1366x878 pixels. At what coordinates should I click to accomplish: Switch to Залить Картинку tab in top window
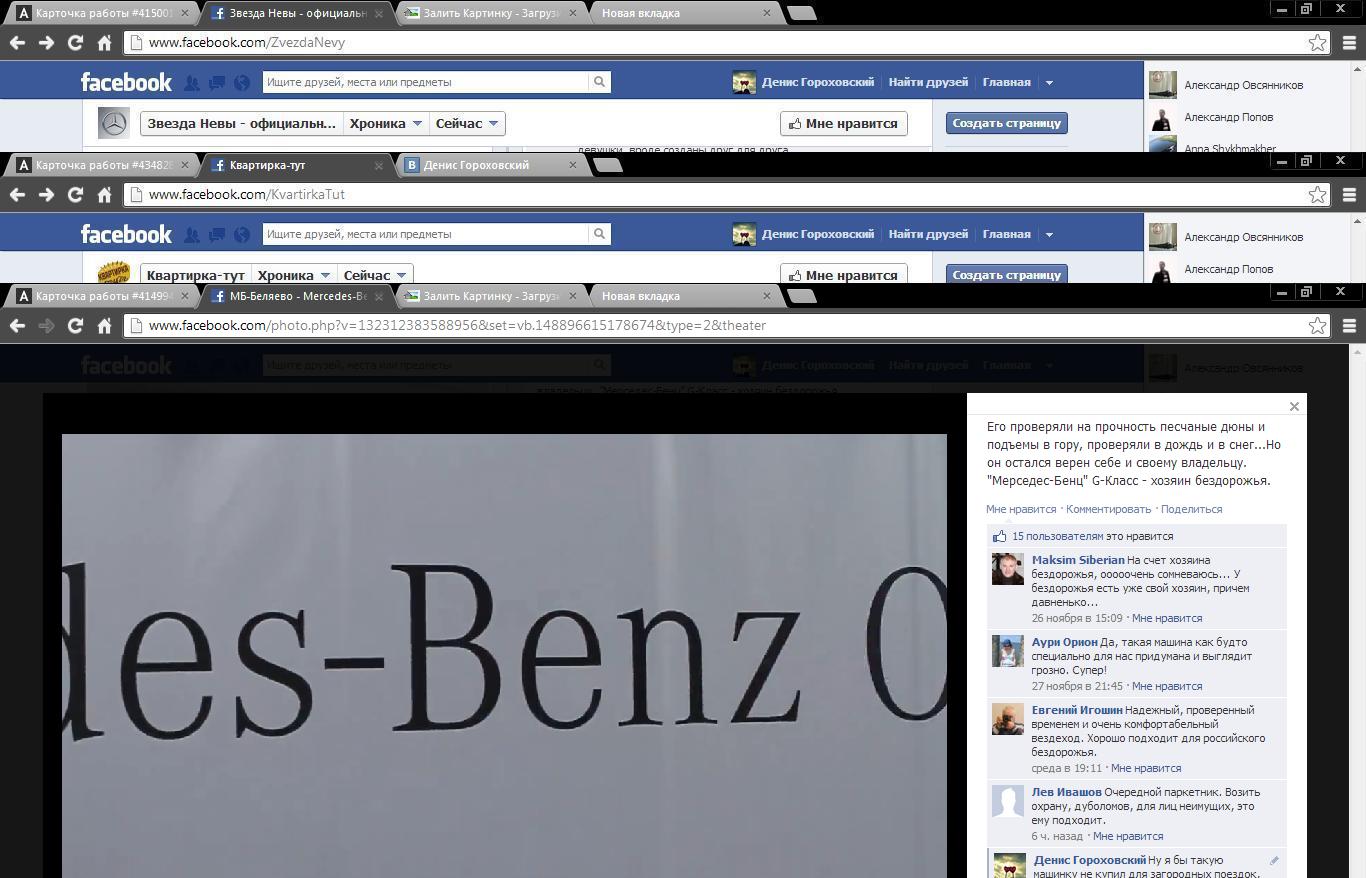coord(490,13)
